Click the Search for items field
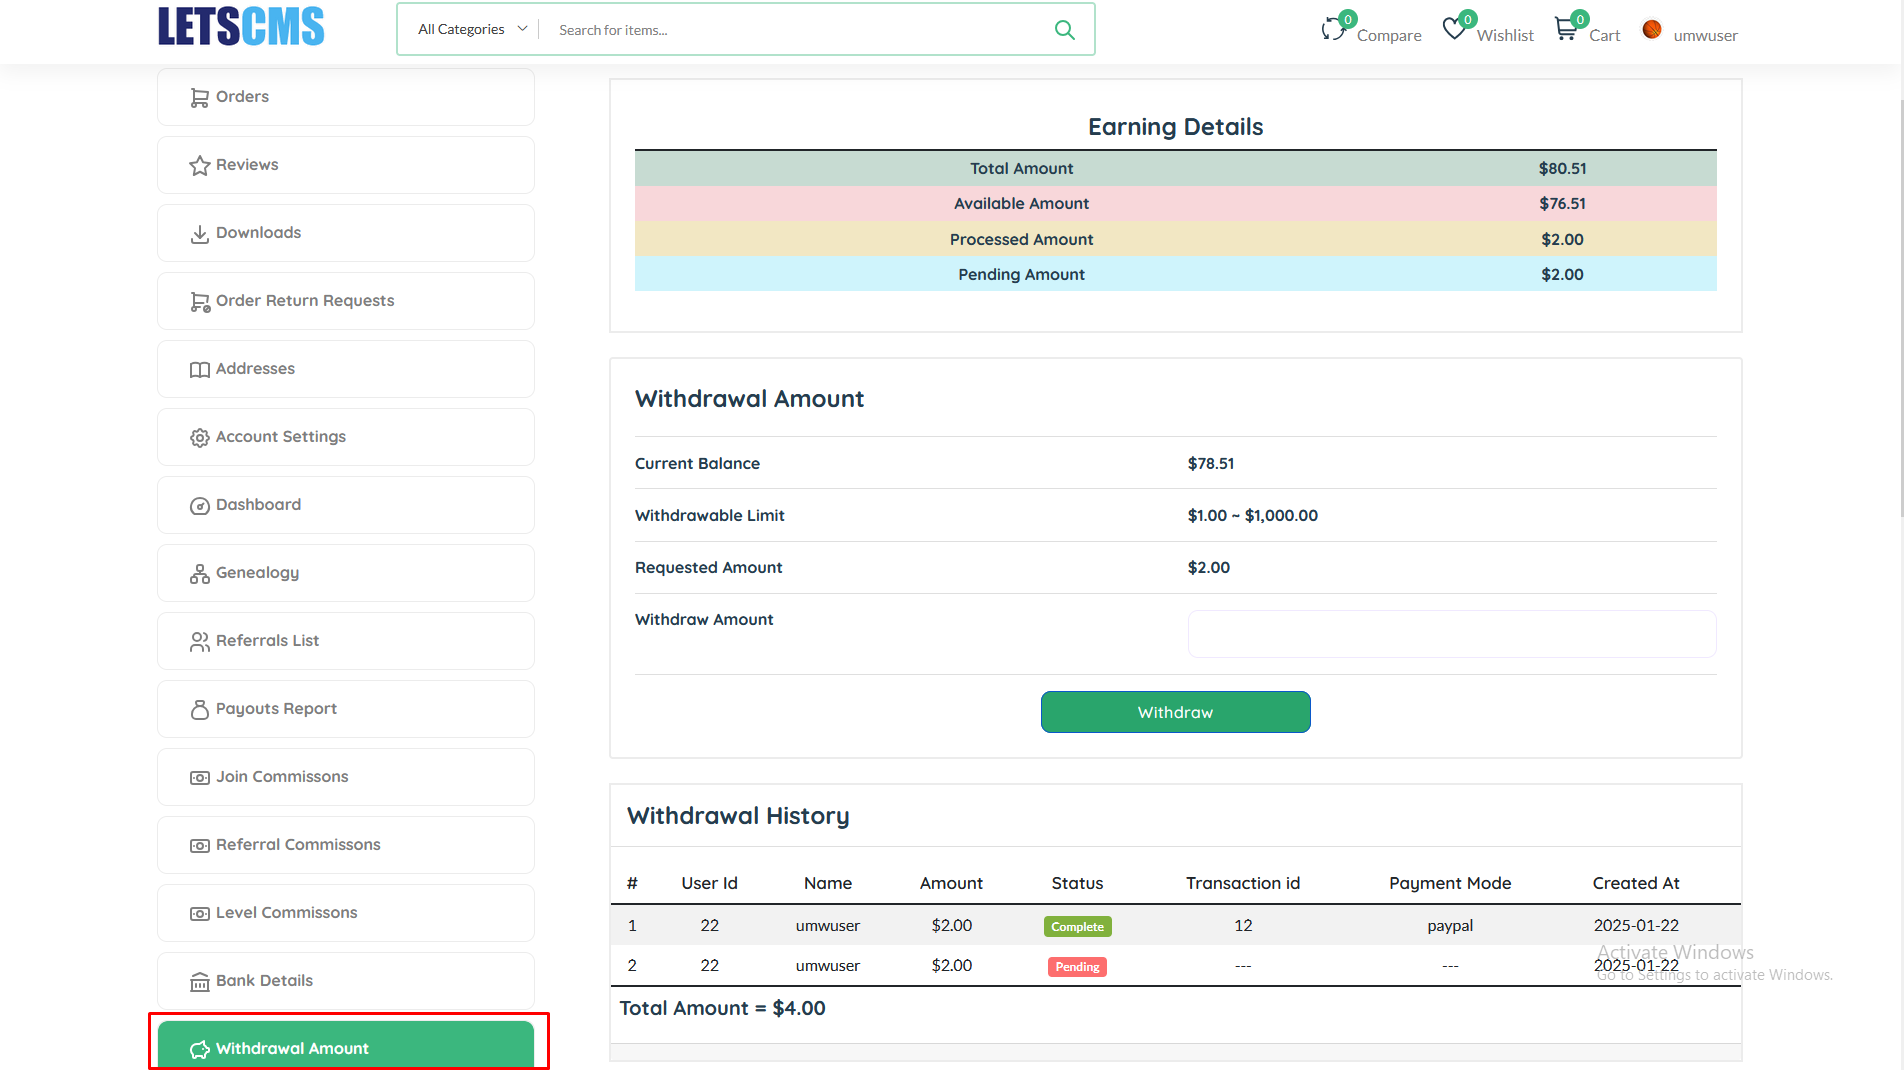The width and height of the screenshot is (1904, 1070). coord(795,30)
